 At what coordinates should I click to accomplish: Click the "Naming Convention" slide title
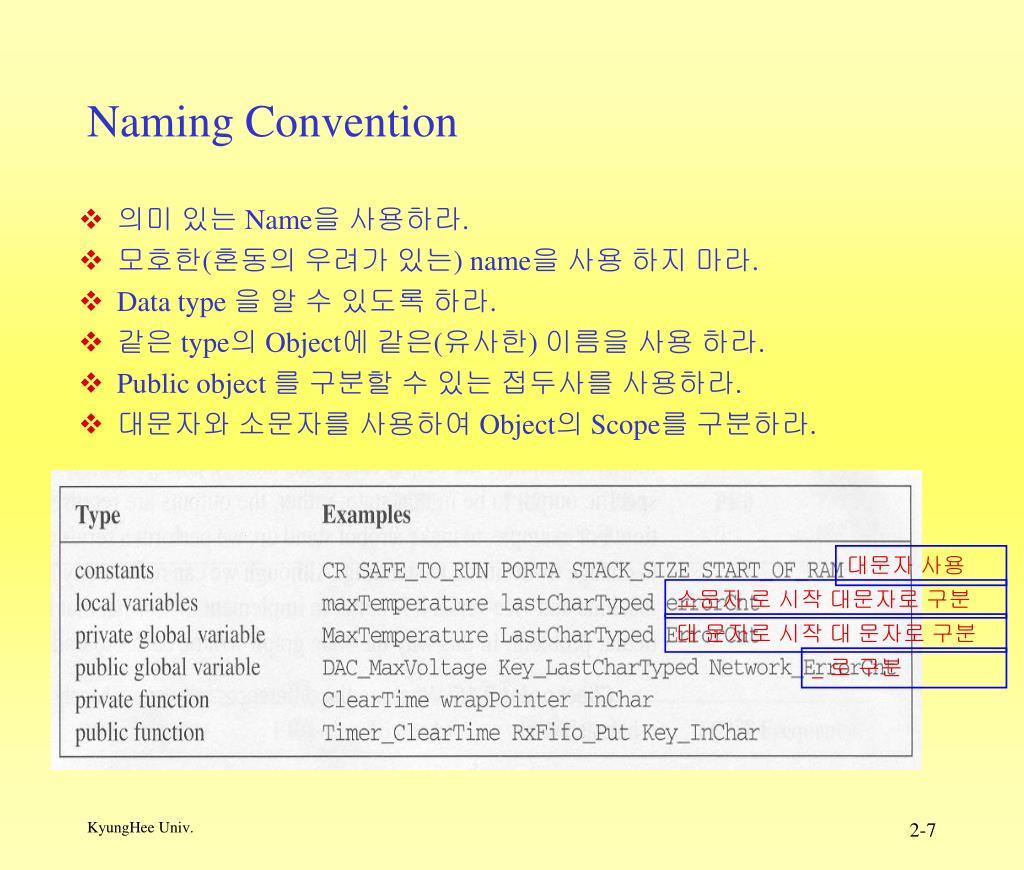click(x=272, y=122)
